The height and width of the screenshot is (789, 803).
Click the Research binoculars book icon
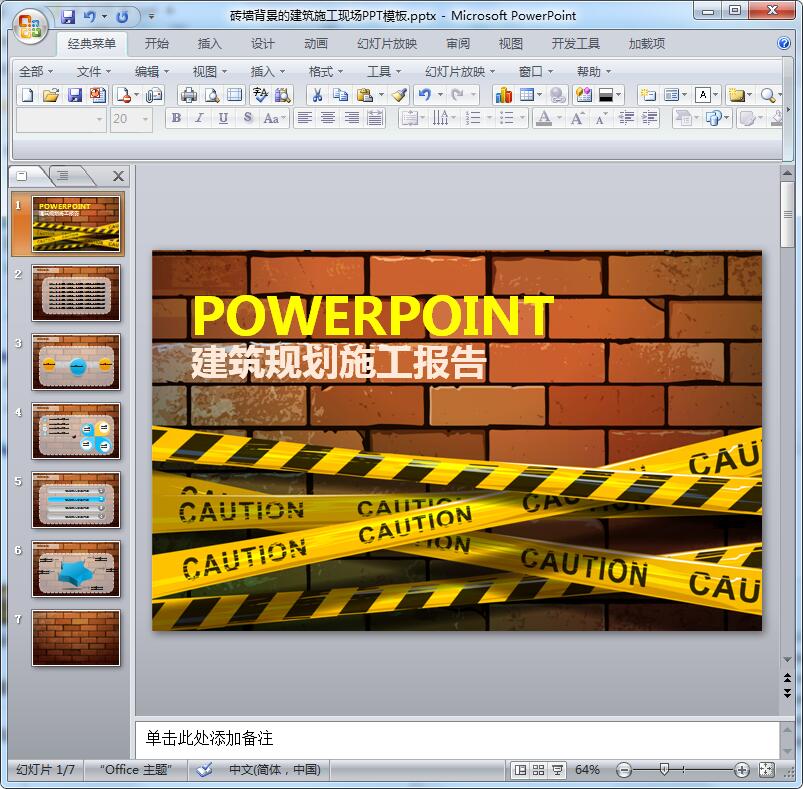283,95
